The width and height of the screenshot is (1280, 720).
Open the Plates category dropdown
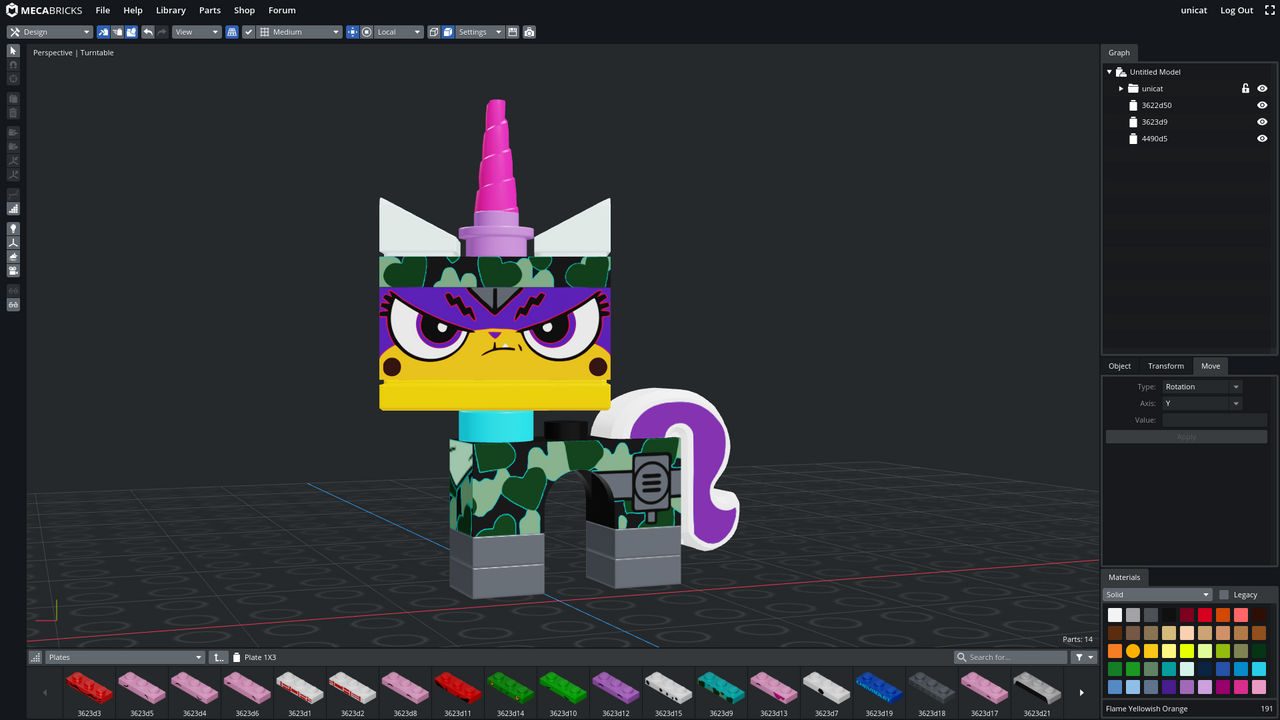coord(125,657)
